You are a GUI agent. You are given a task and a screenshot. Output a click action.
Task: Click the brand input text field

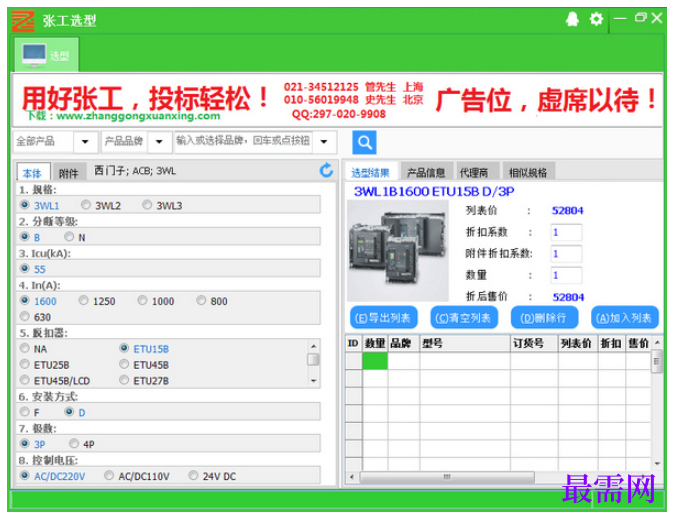(243, 141)
